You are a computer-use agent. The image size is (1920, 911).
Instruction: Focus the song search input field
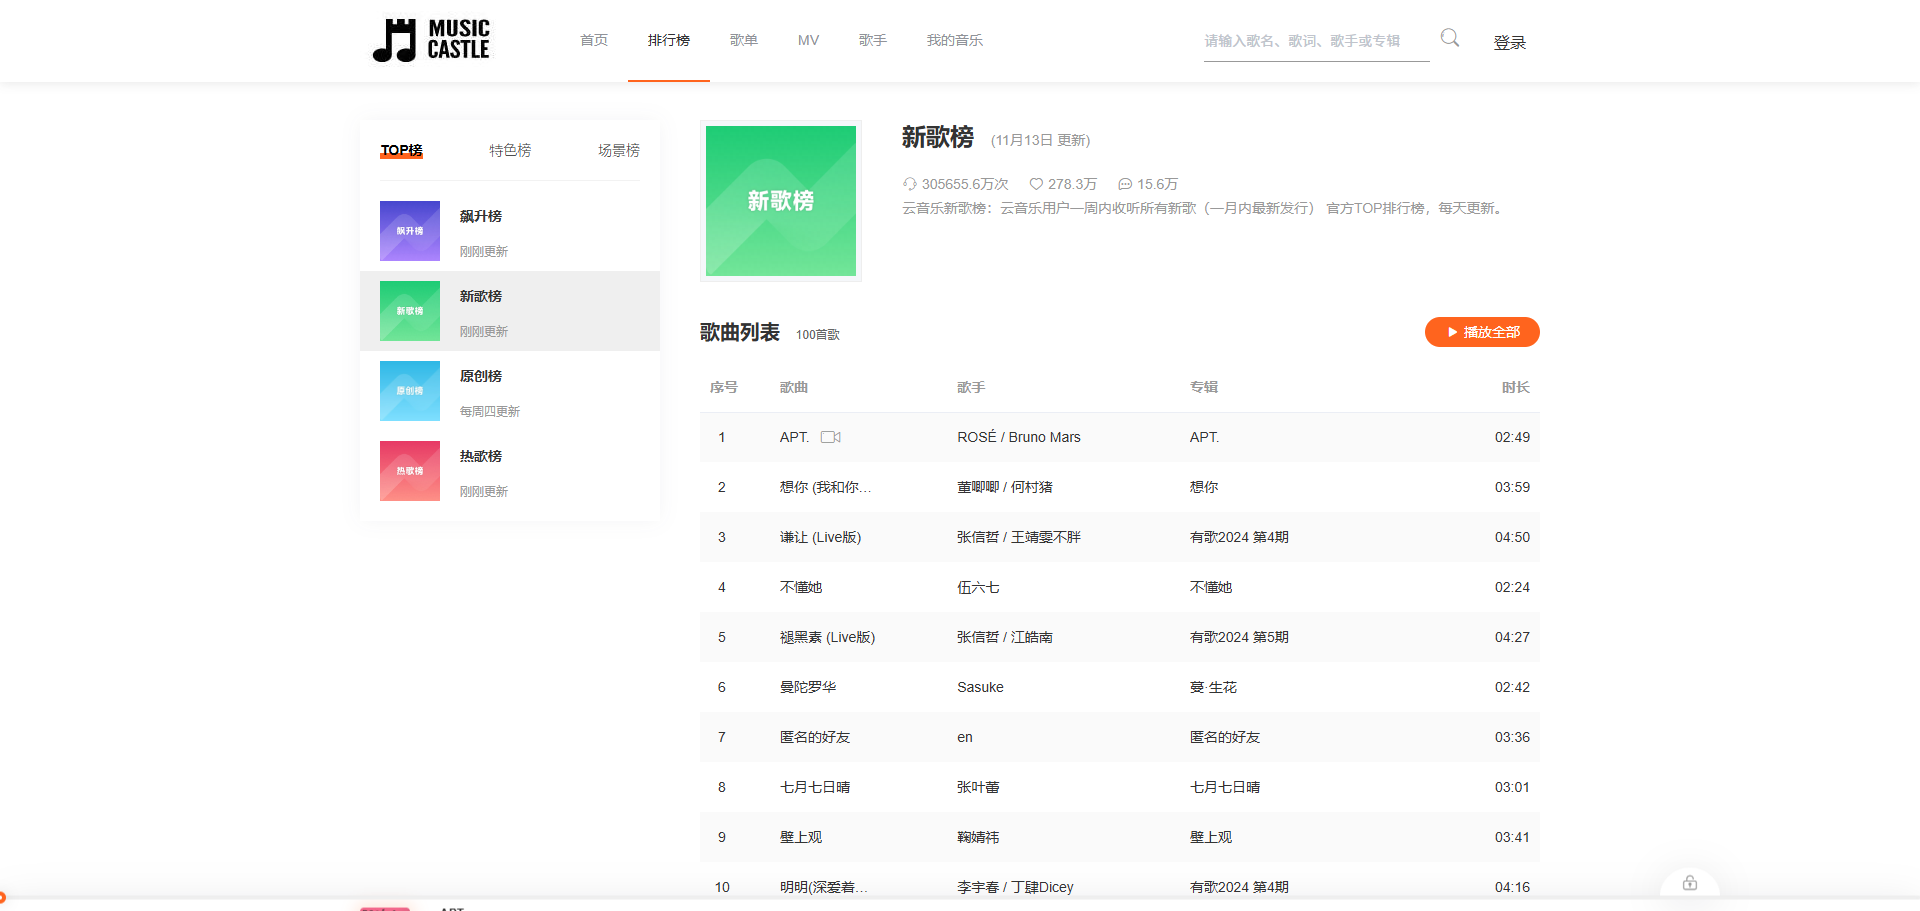pyautogui.click(x=1316, y=41)
